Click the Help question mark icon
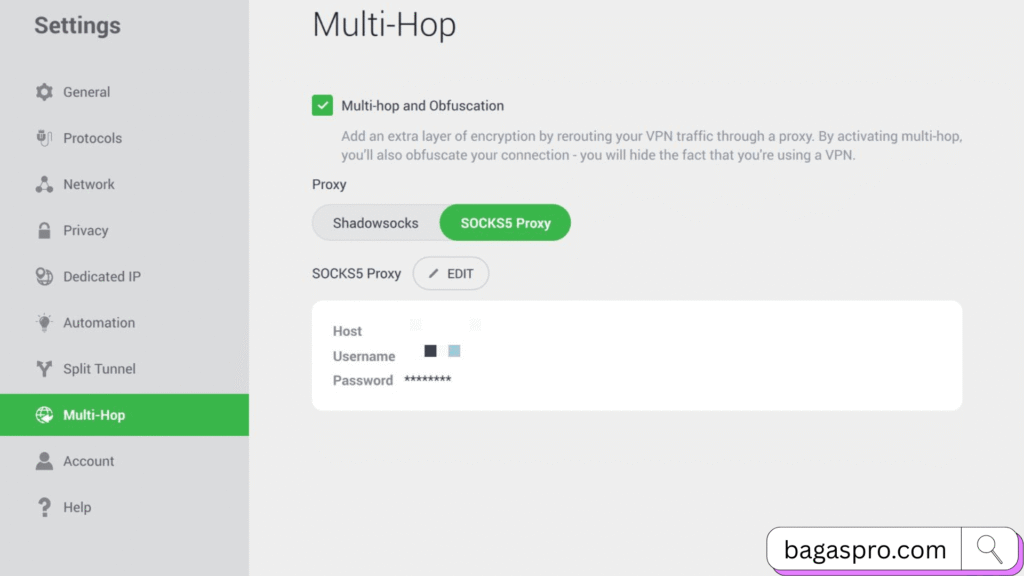Screen dimensions: 1024x576 tap(44, 507)
